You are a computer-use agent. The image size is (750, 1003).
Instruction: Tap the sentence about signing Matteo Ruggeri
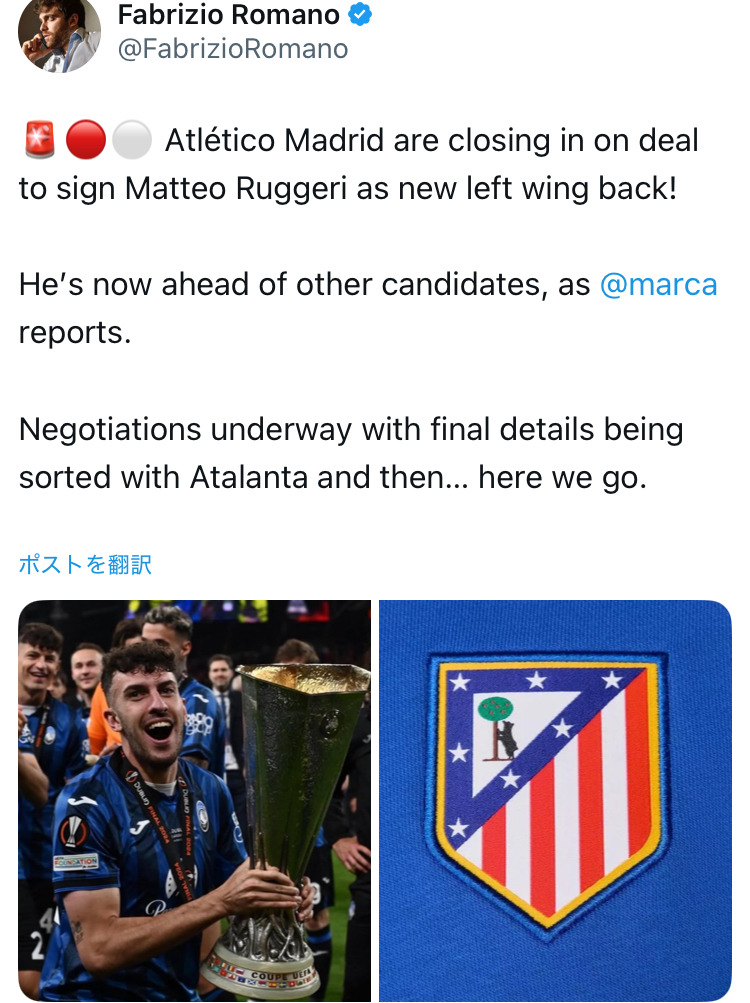tap(358, 164)
